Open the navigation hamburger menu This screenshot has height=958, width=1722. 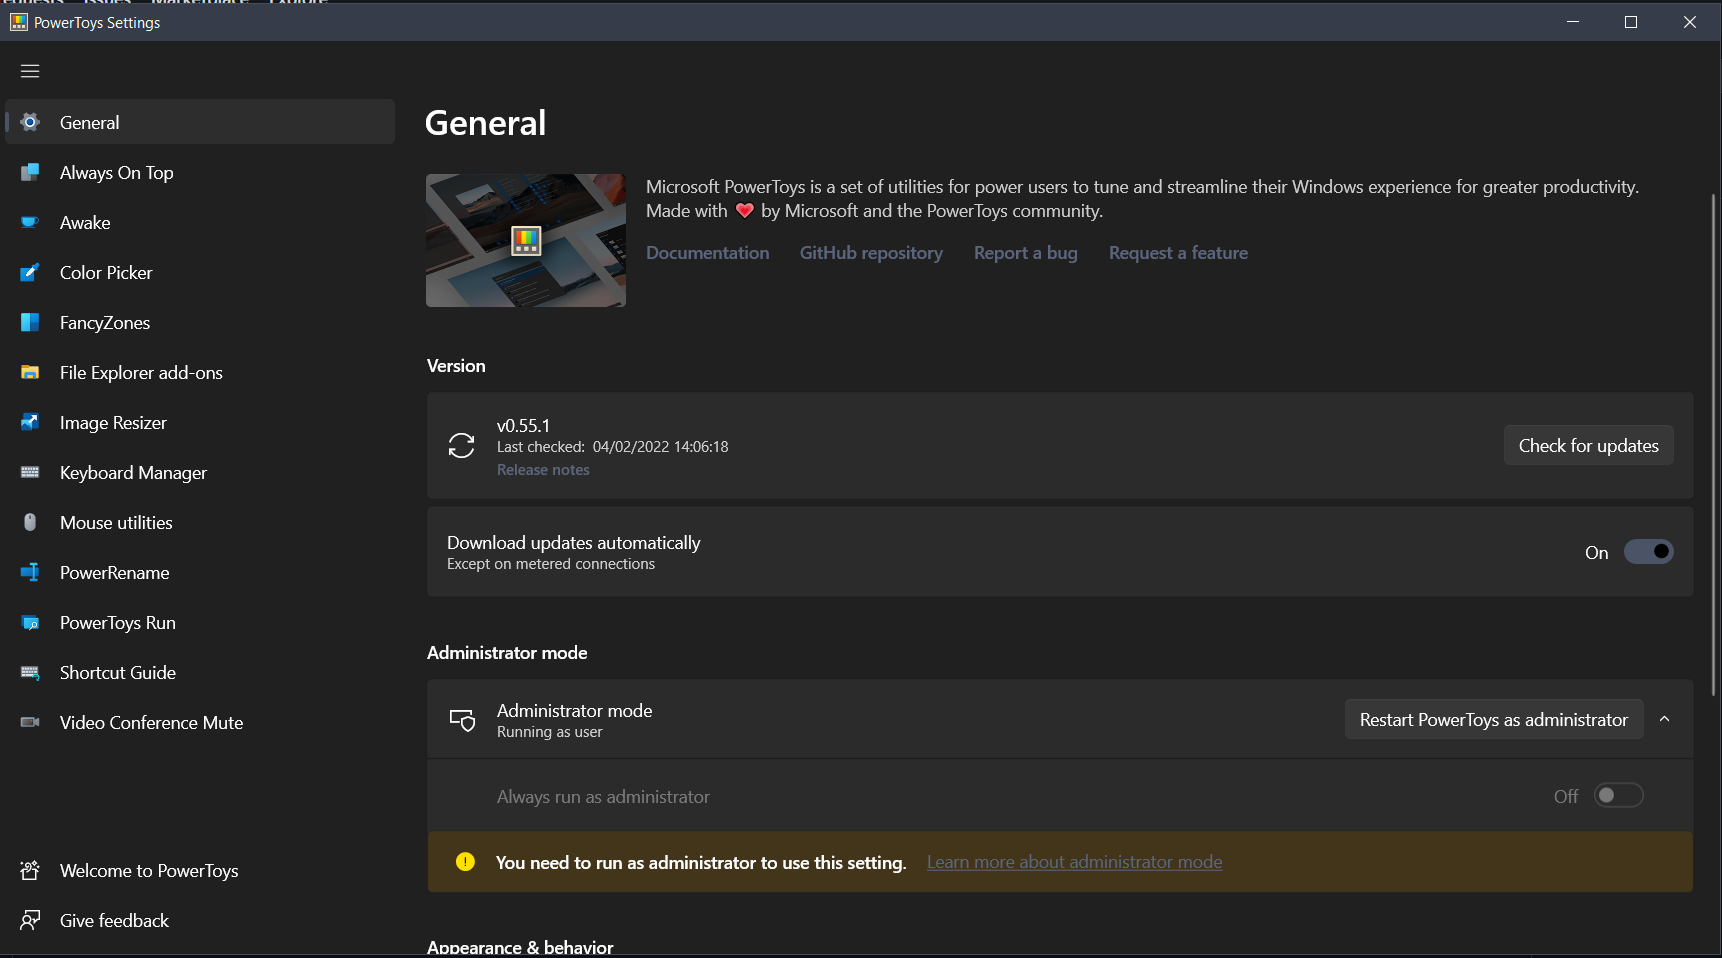(x=29, y=70)
